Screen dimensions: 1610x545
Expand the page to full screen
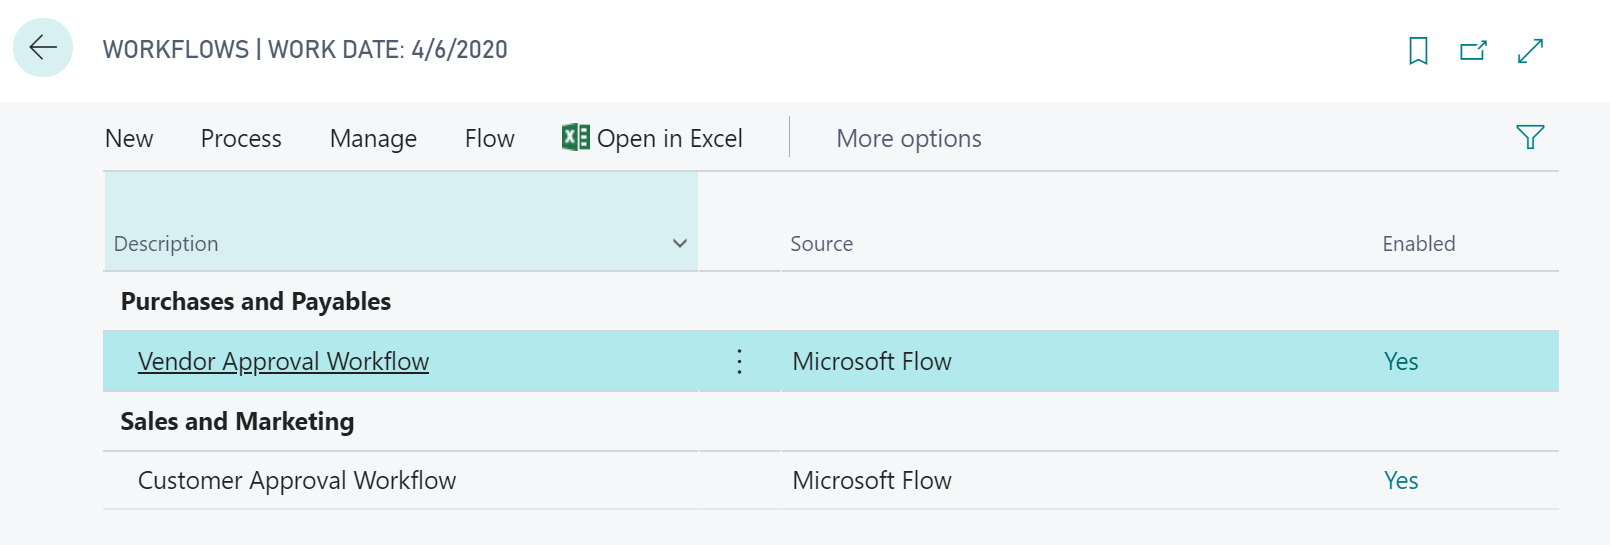click(1530, 50)
